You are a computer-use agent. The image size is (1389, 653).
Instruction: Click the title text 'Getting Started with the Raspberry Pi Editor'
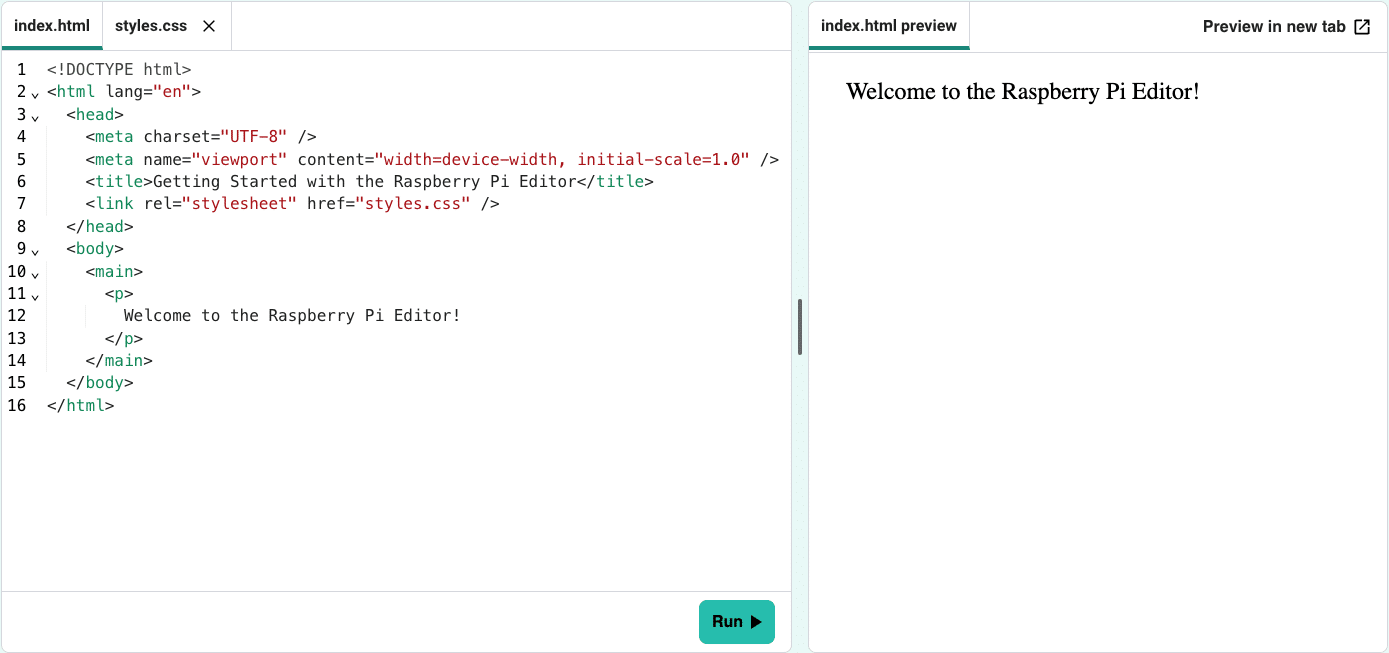point(365,182)
